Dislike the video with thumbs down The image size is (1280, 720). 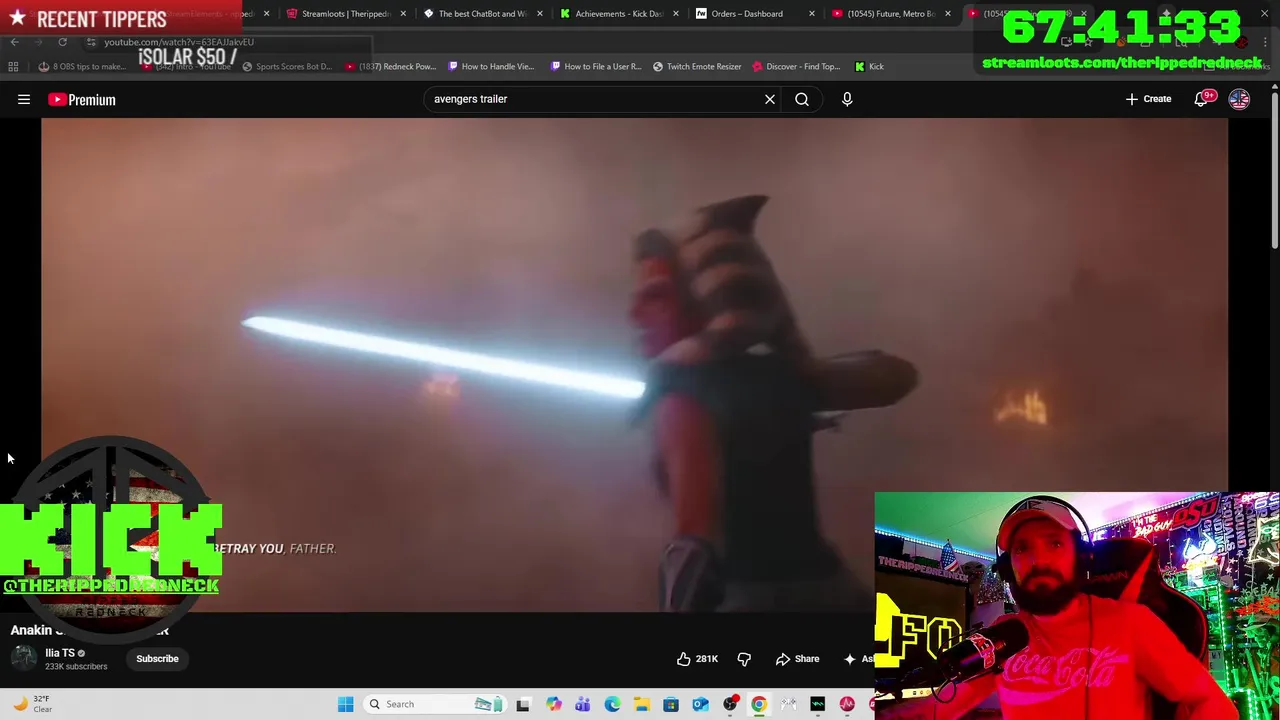tap(744, 659)
